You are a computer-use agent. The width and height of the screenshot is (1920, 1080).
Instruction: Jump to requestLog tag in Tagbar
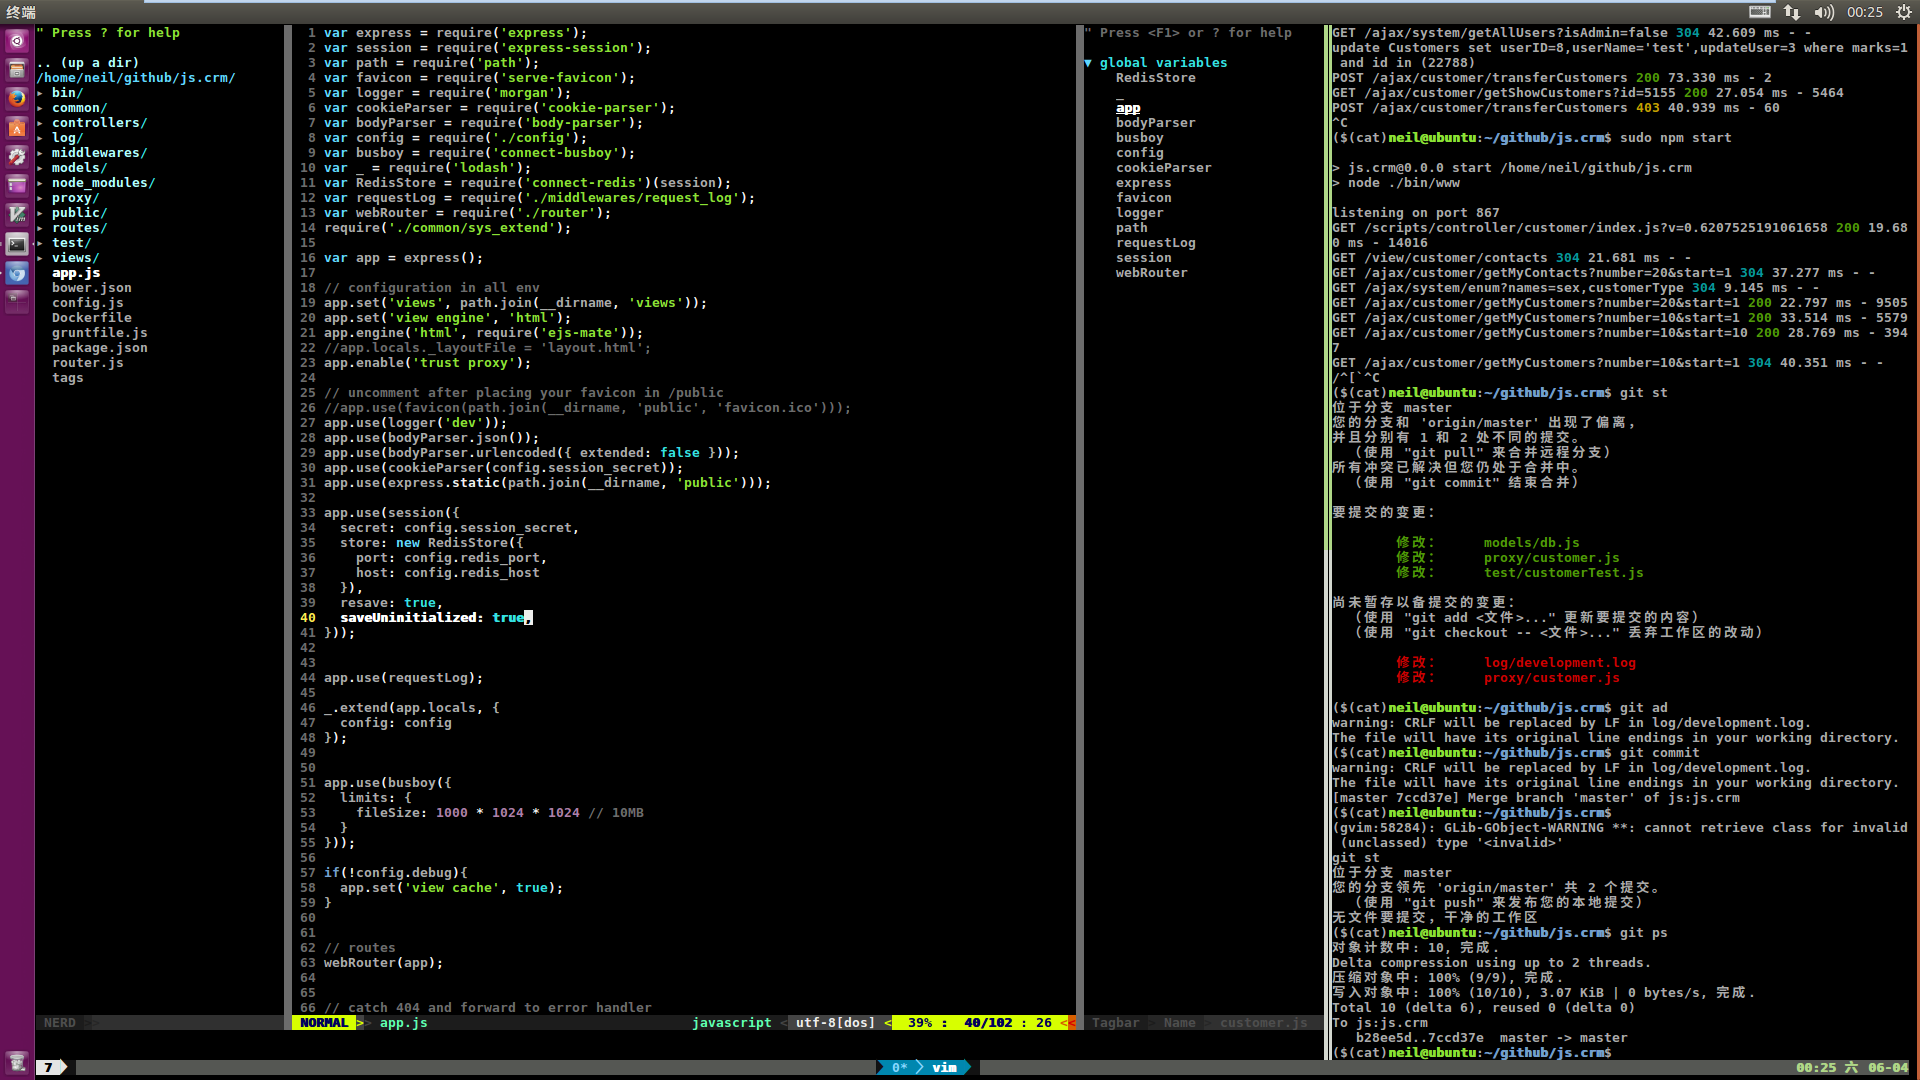pyautogui.click(x=1156, y=243)
